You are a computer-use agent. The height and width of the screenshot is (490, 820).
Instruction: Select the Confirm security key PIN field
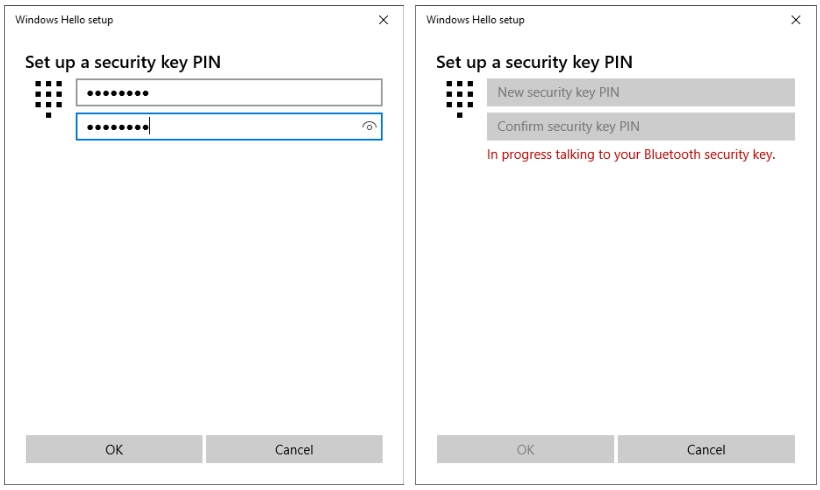click(640, 127)
